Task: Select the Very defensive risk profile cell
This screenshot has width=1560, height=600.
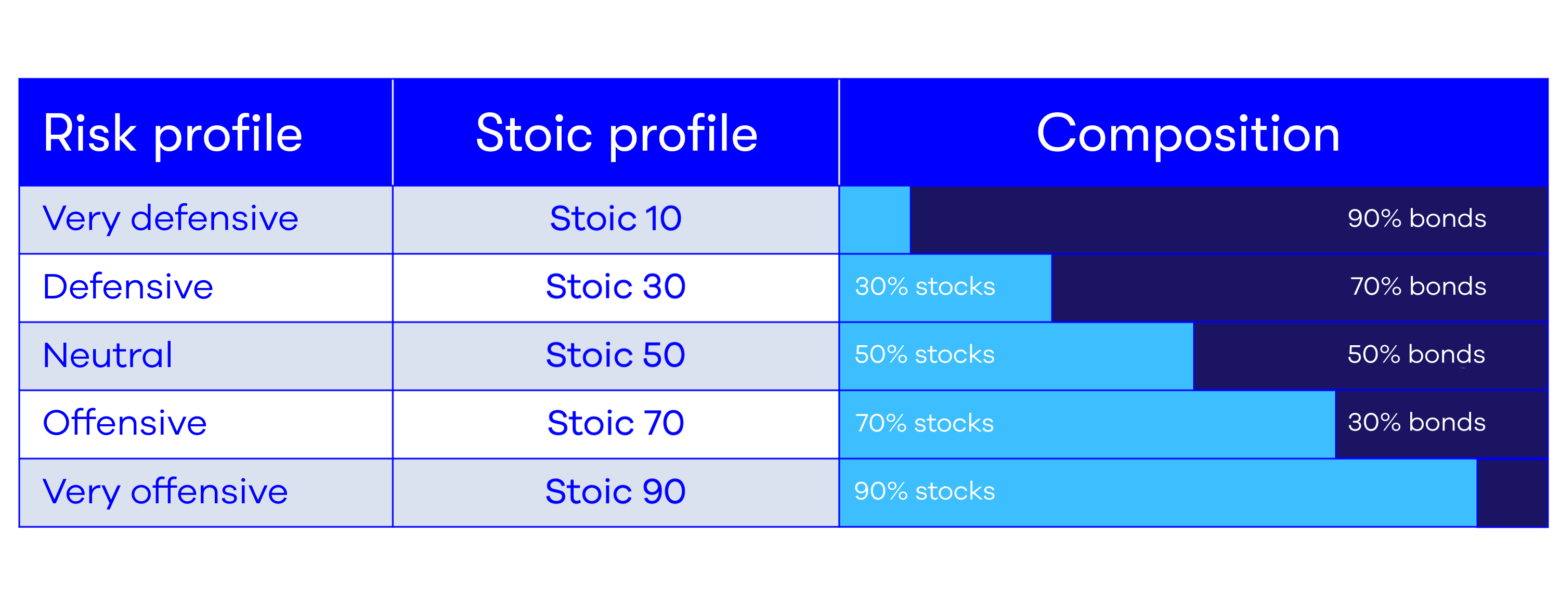Action: (x=170, y=219)
